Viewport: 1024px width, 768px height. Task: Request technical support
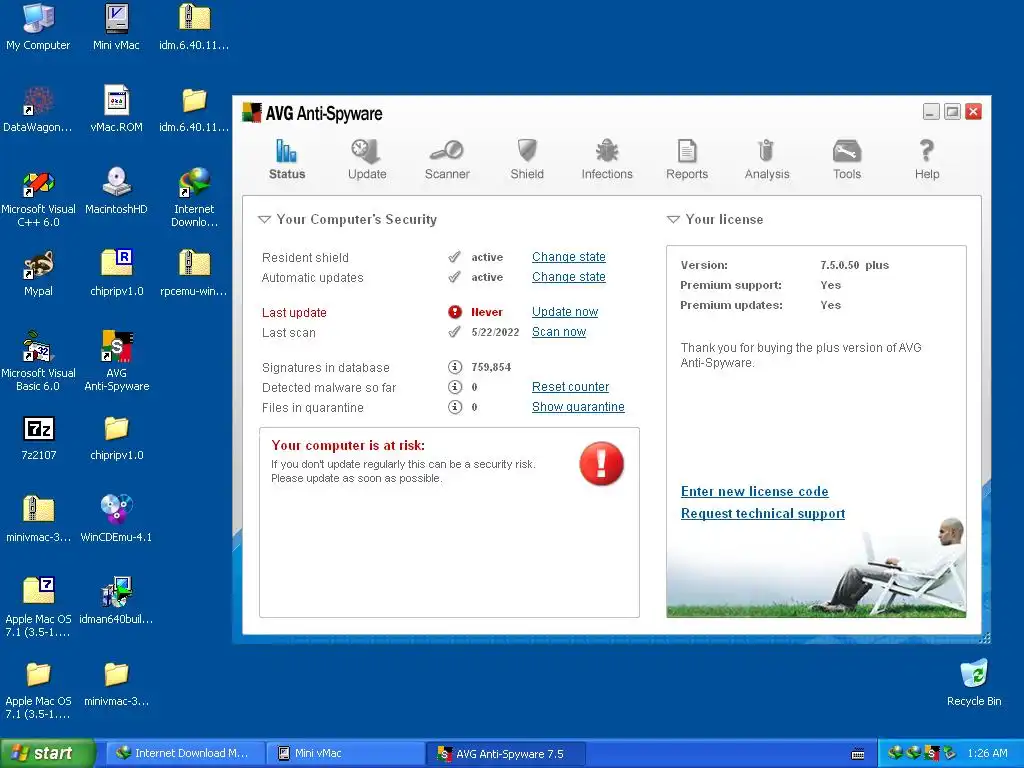(x=763, y=513)
